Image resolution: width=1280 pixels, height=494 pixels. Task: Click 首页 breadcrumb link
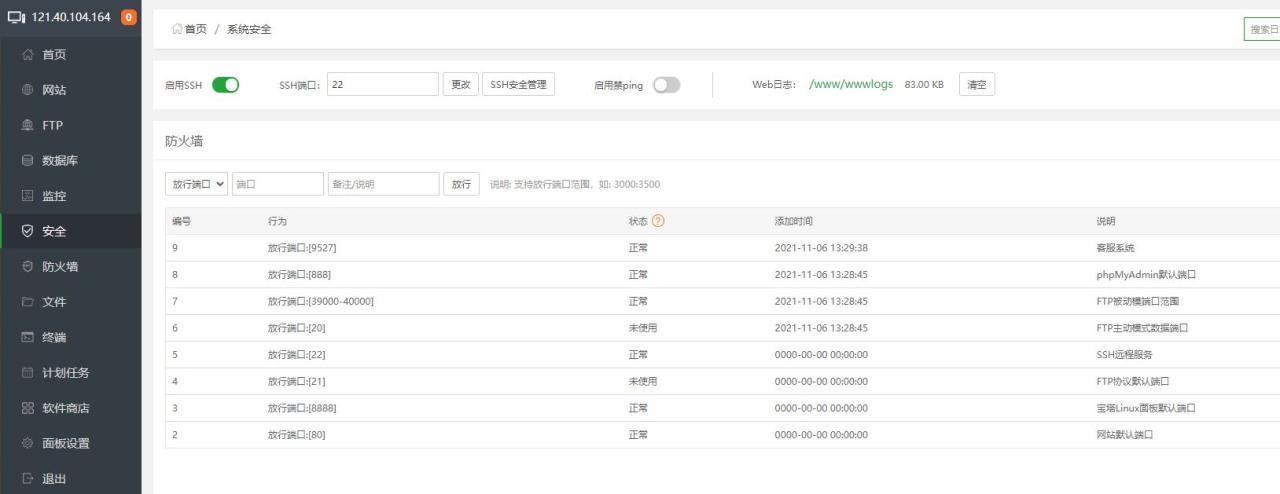(x=196, y=29)
